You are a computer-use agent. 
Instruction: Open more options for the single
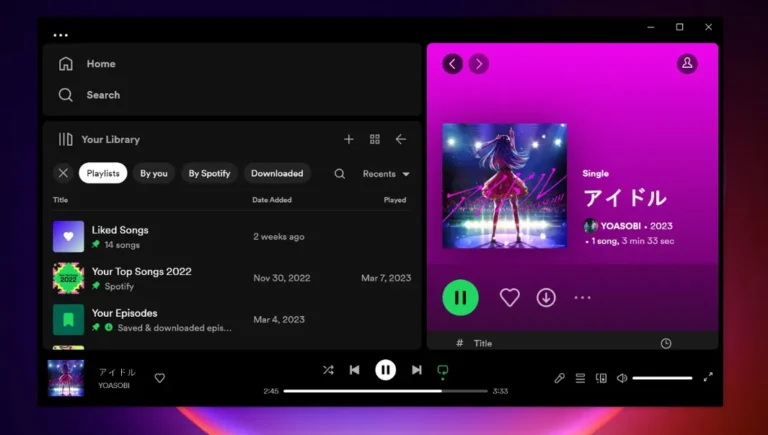pyautogui.click(x=582, y=297)
